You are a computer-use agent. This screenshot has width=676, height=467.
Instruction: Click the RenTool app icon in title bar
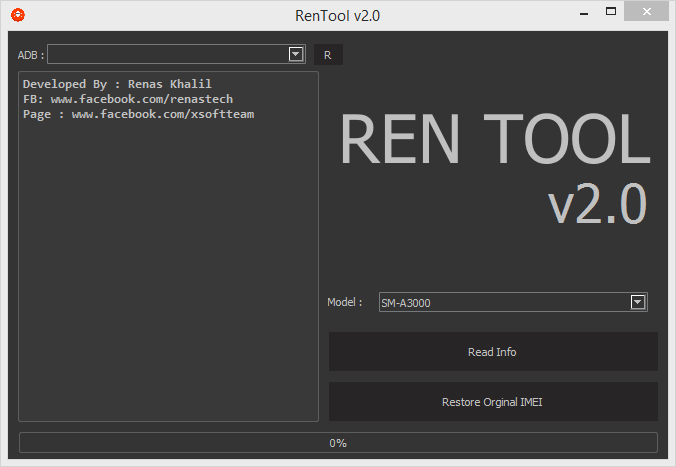[18, 15]
